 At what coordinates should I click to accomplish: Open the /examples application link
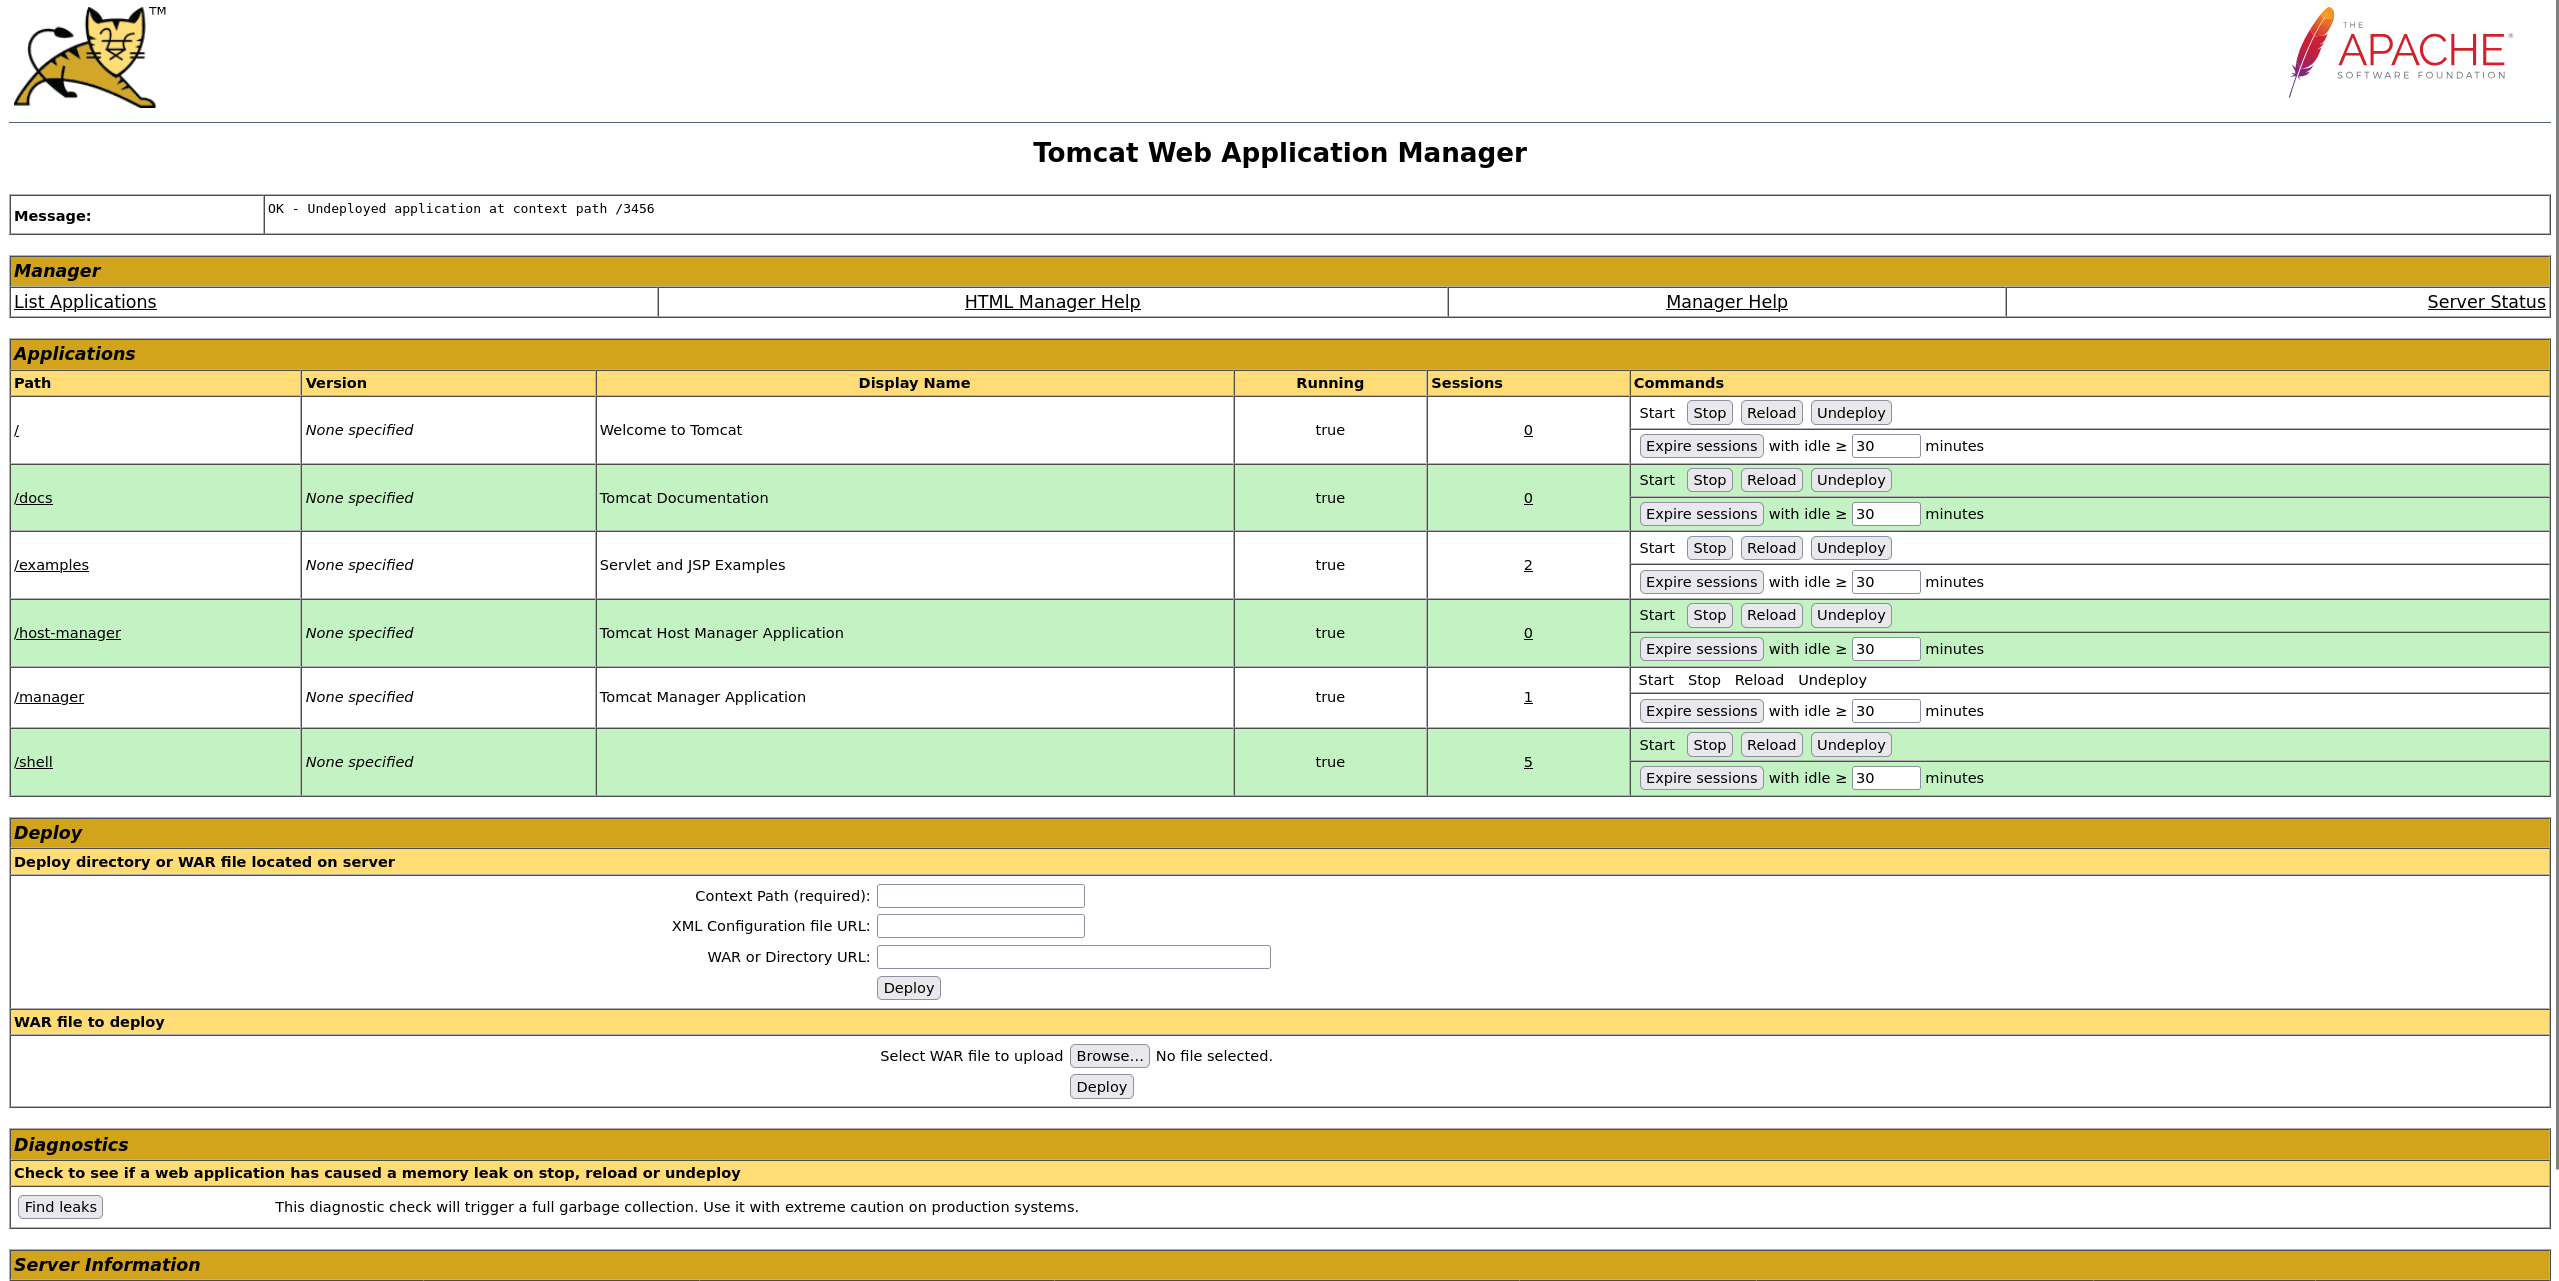pyautogui.click(x=51, y=565)
